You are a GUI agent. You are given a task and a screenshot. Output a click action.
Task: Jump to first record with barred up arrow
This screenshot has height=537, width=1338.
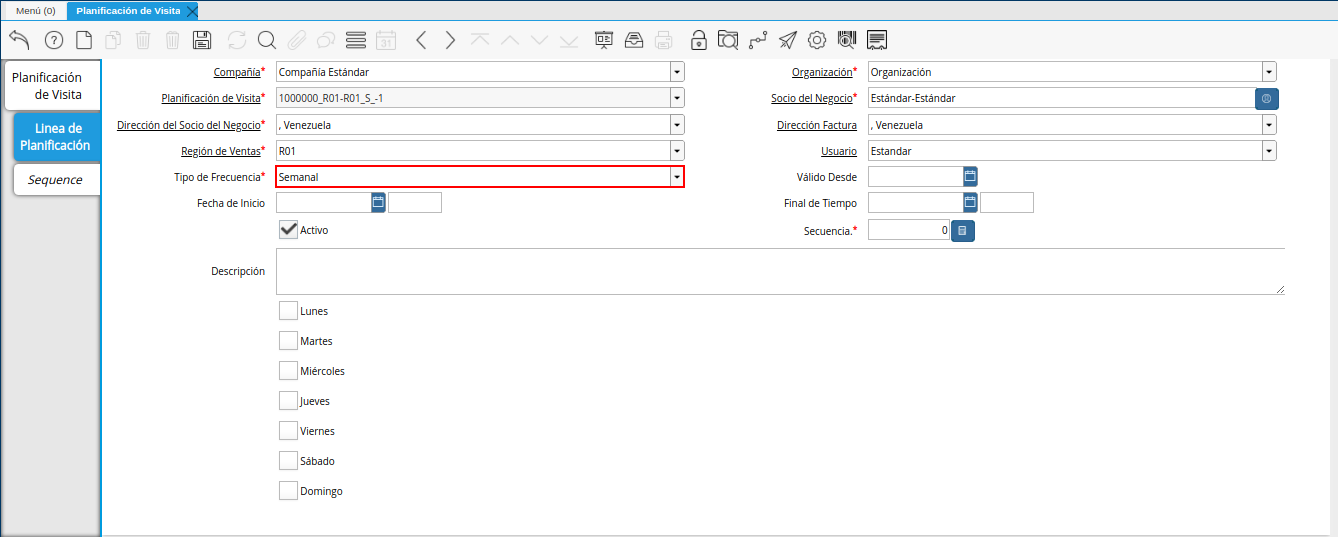(x=480, y=40)
